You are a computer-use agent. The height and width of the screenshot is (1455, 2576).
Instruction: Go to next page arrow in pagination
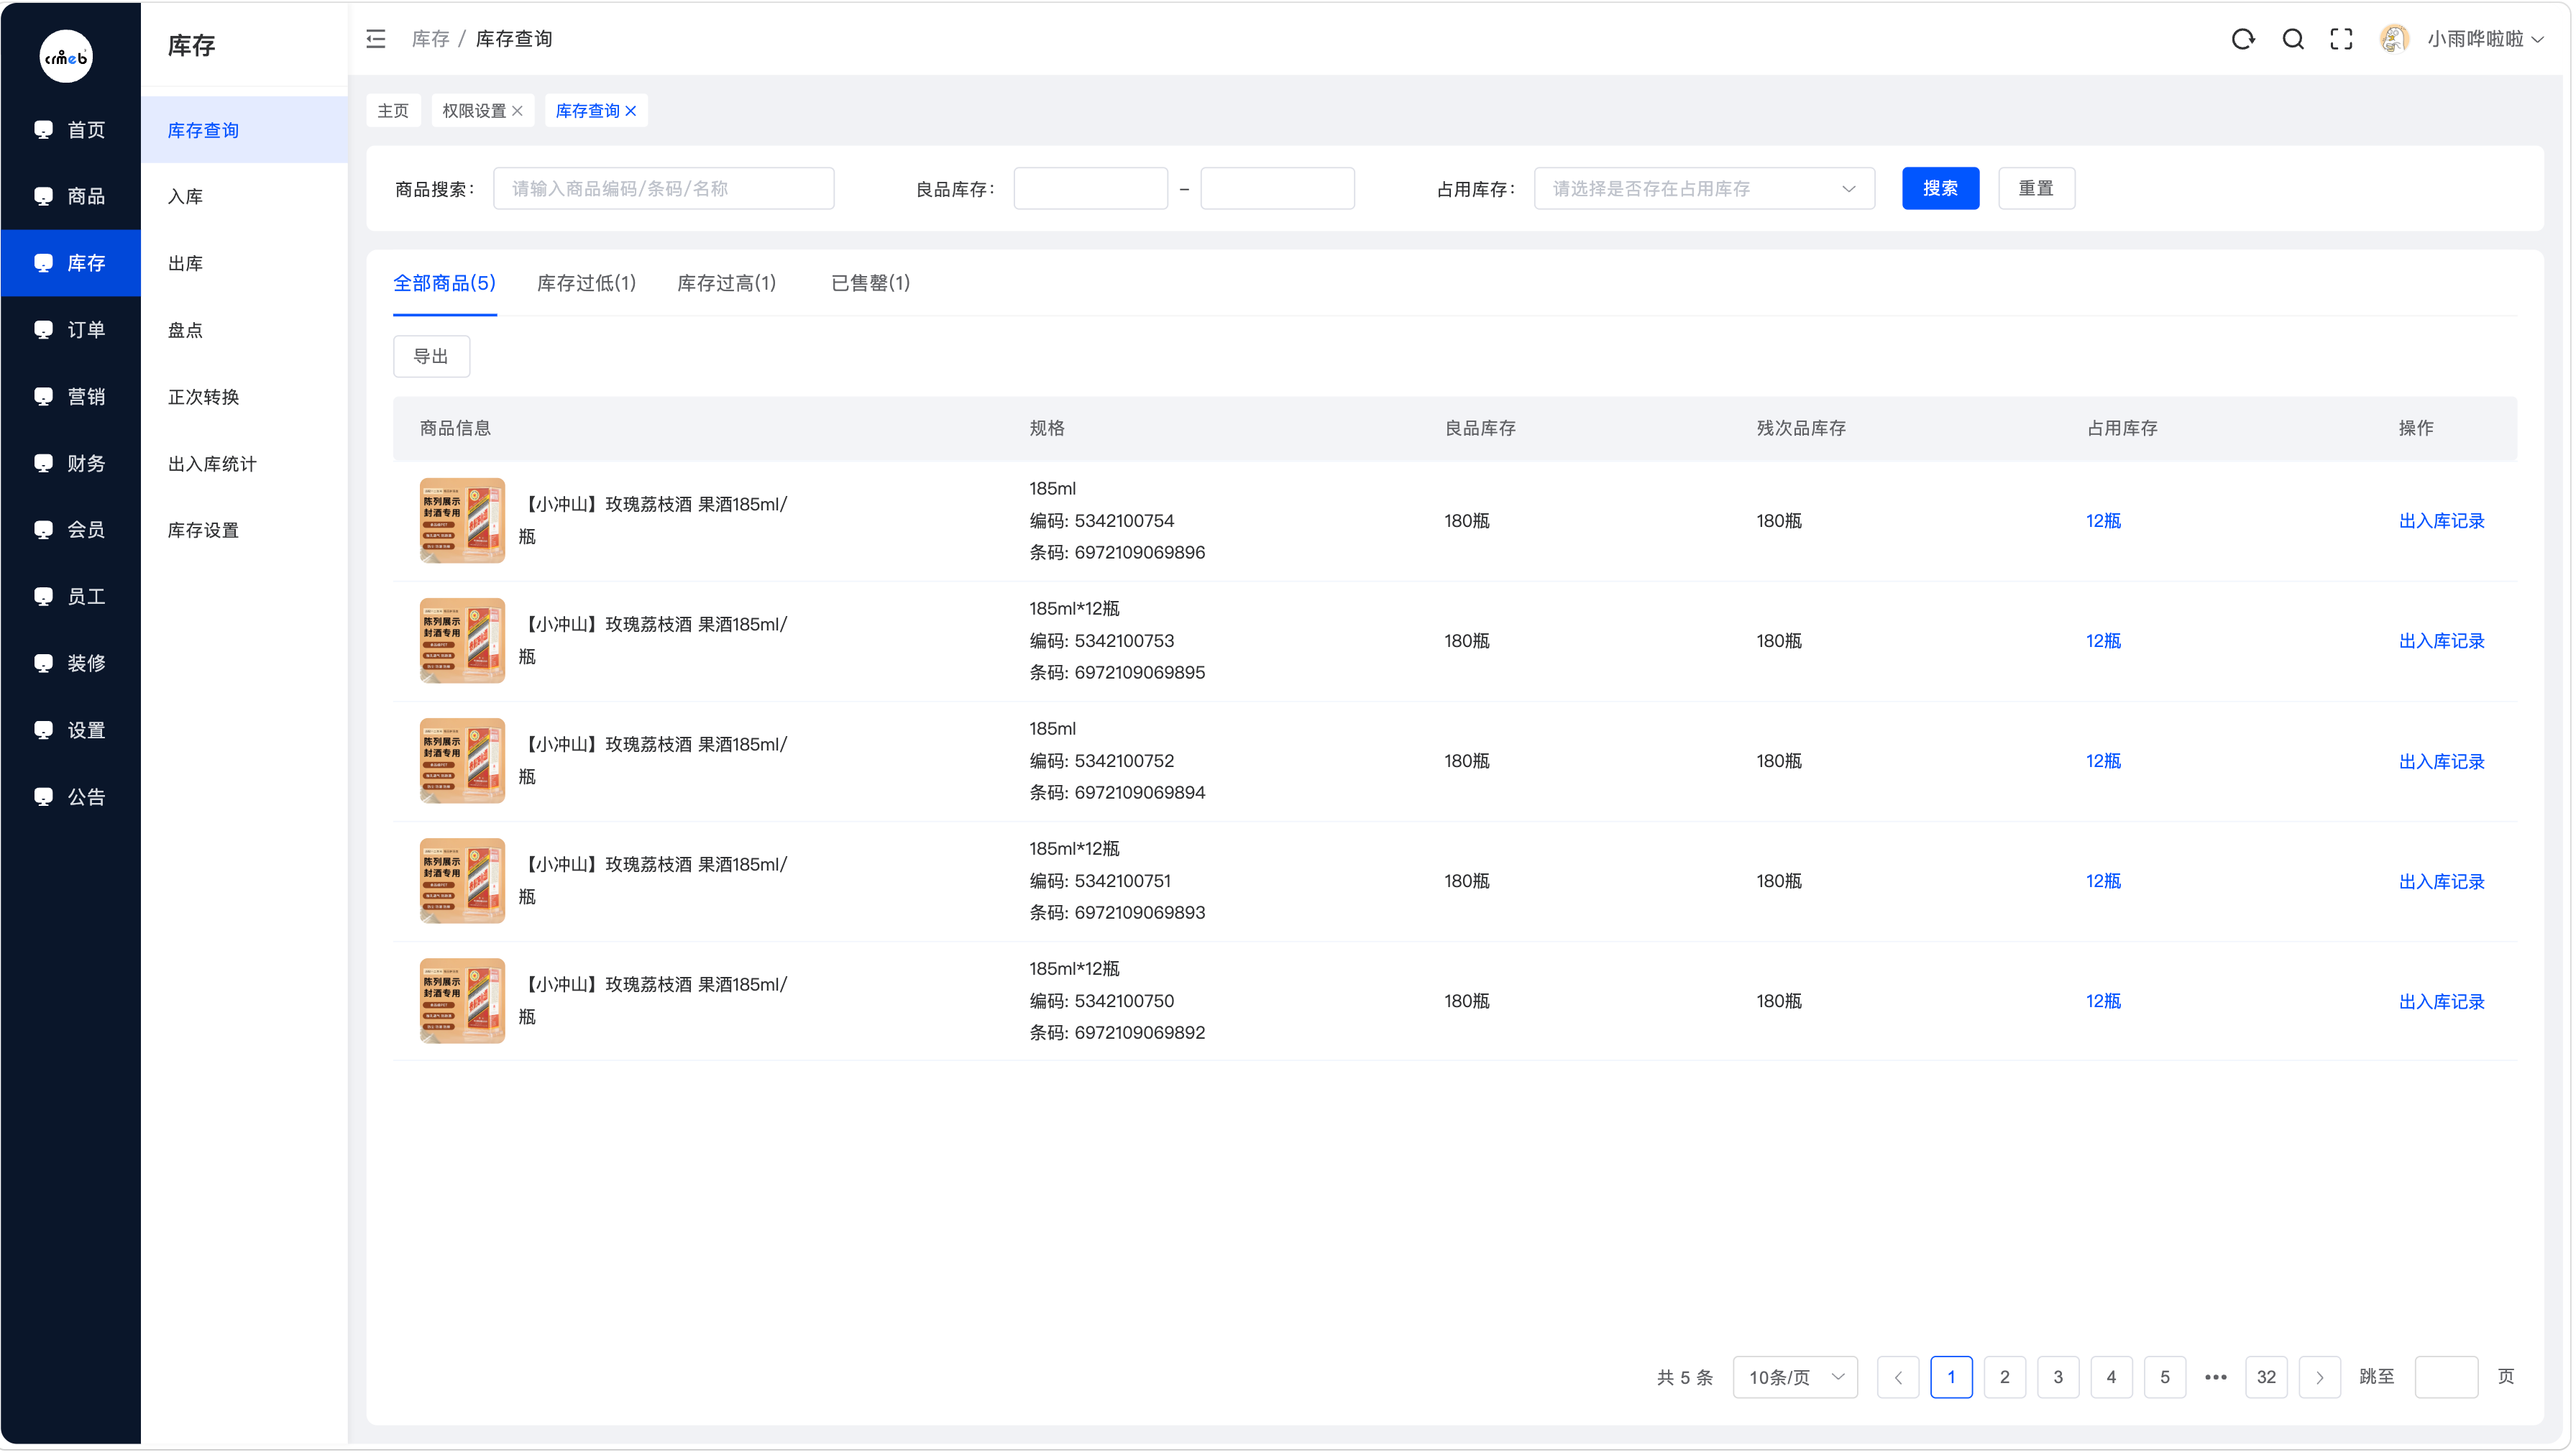(2319, 1377)
